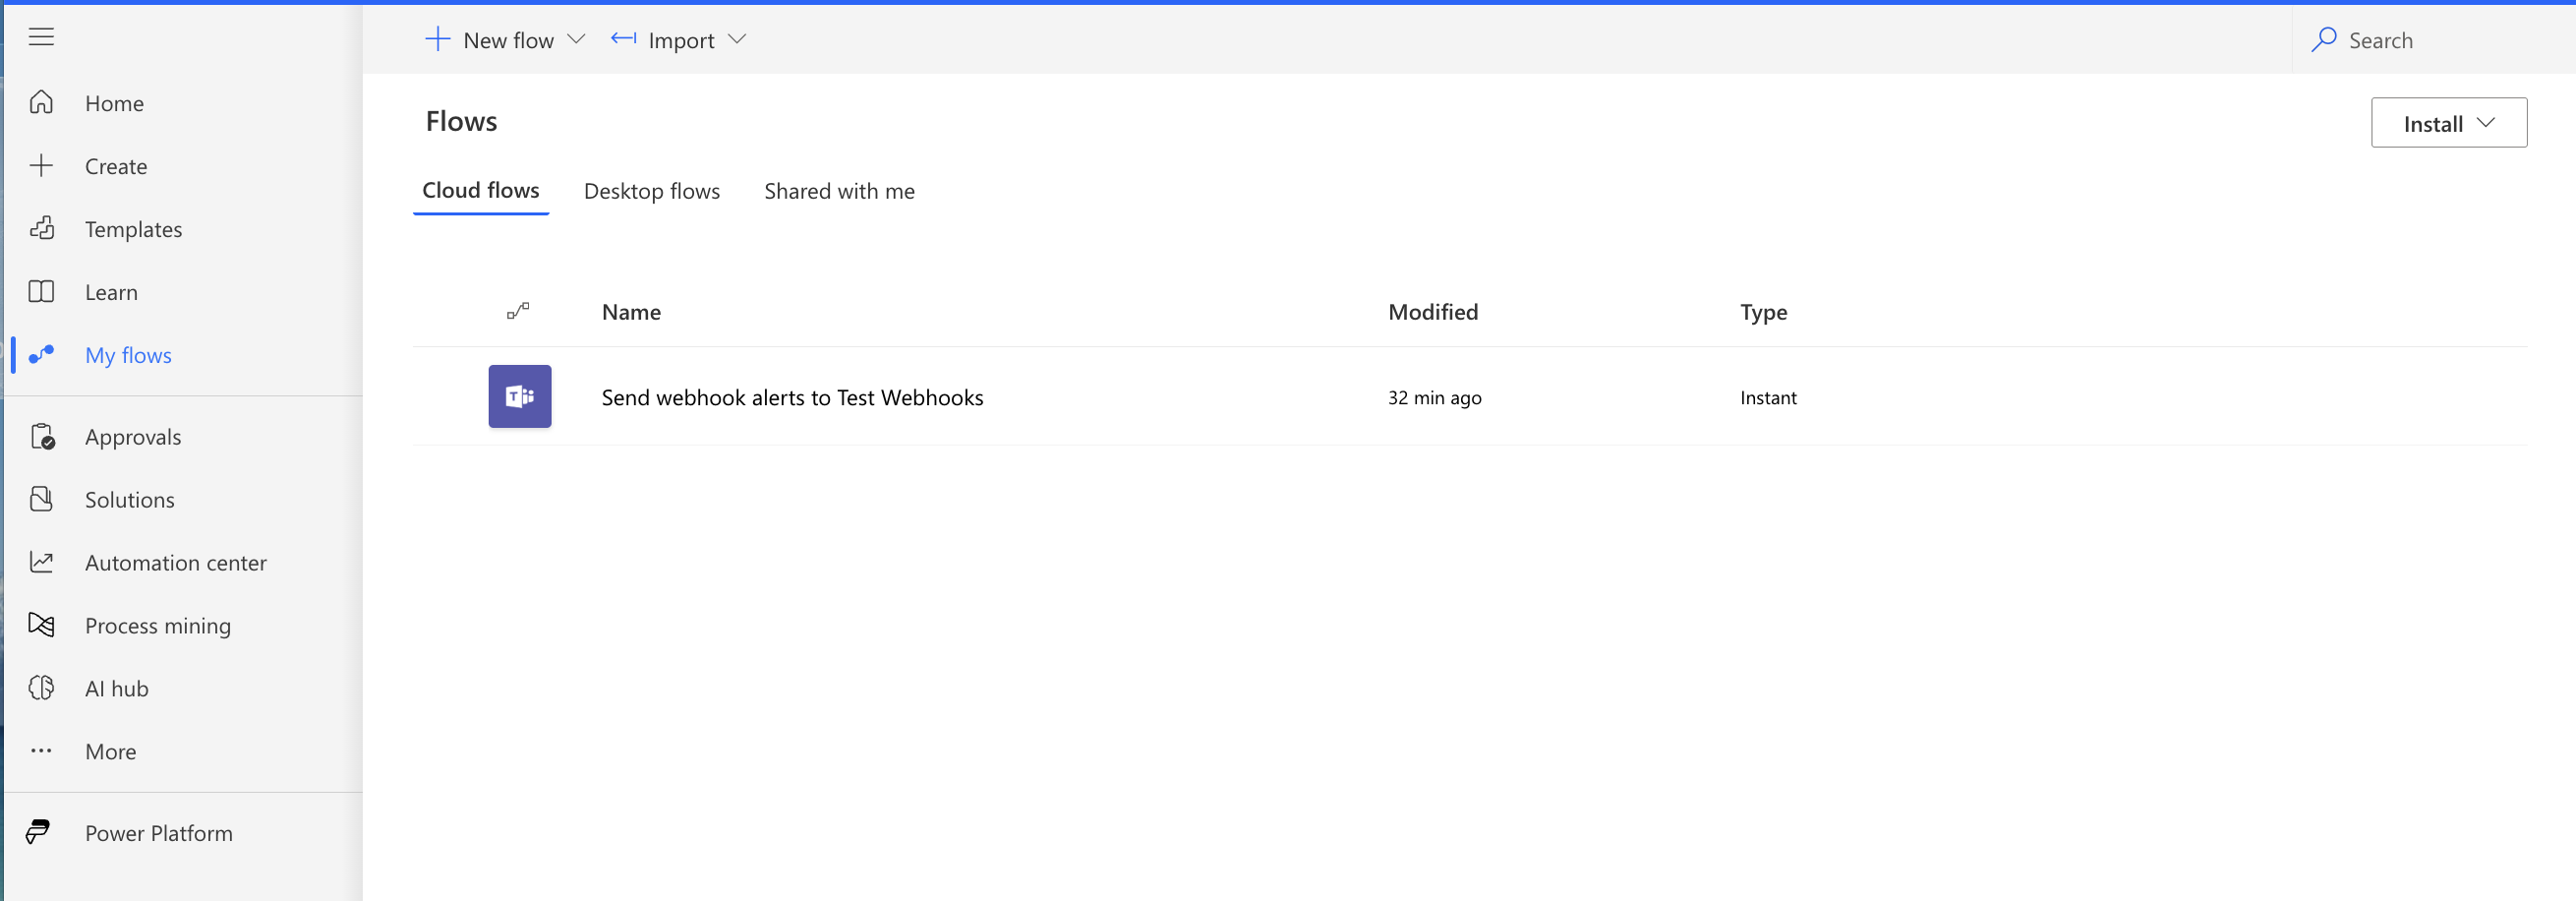This screenshot has width=2576, height=901.
Task: Switch to the Cloud flows tab
Action: coord(481,191)
